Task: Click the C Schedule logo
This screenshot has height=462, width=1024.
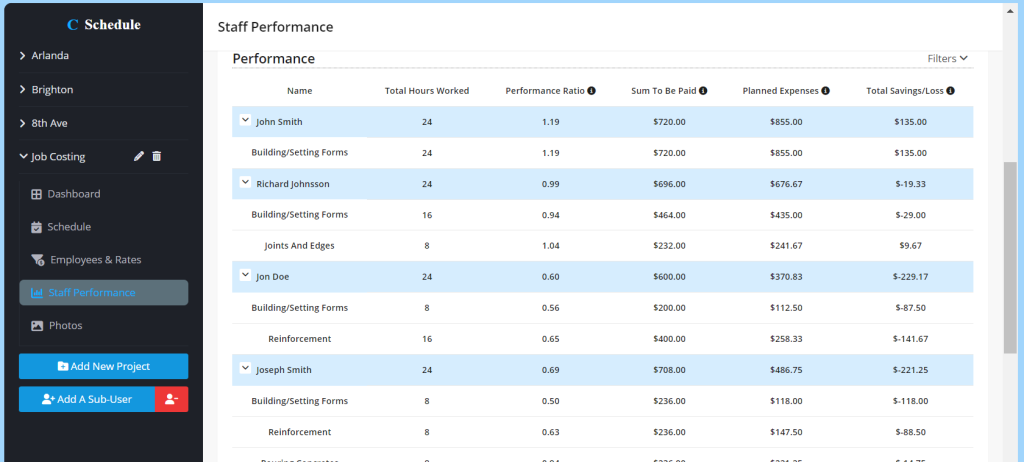Action: click(103, 24)
